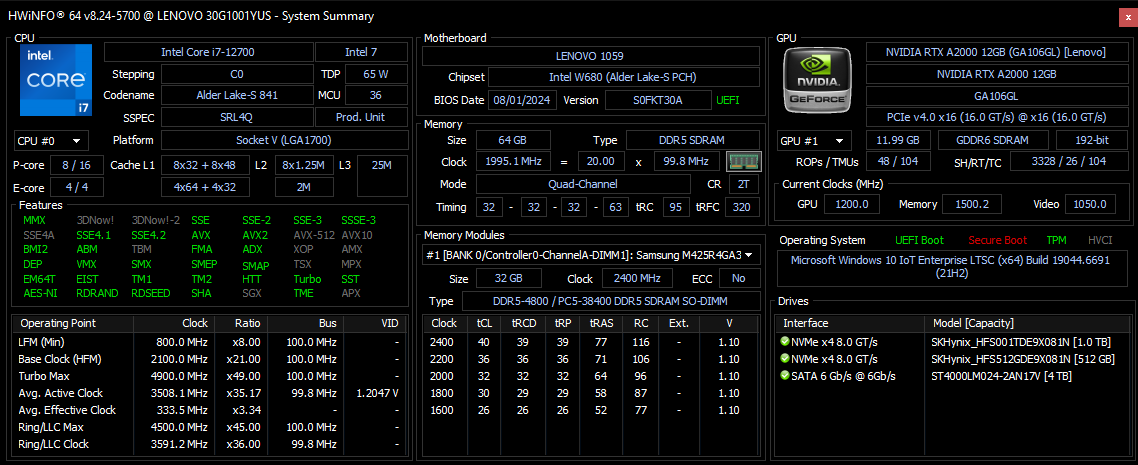
Task: Click the Intel Core i7 logo
Action: pos(56,80)
